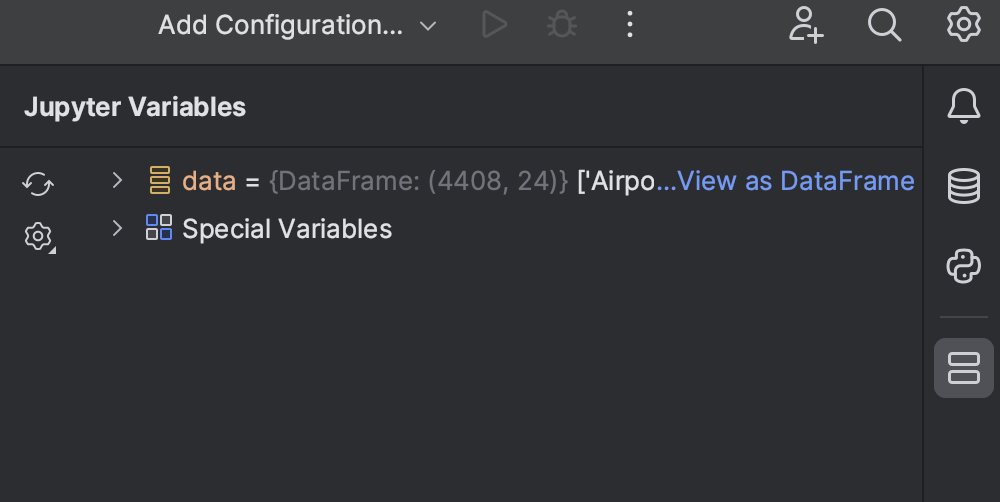Expand the Special Variables node
The height and width of the screenshot is (502, 1000).
117,228
